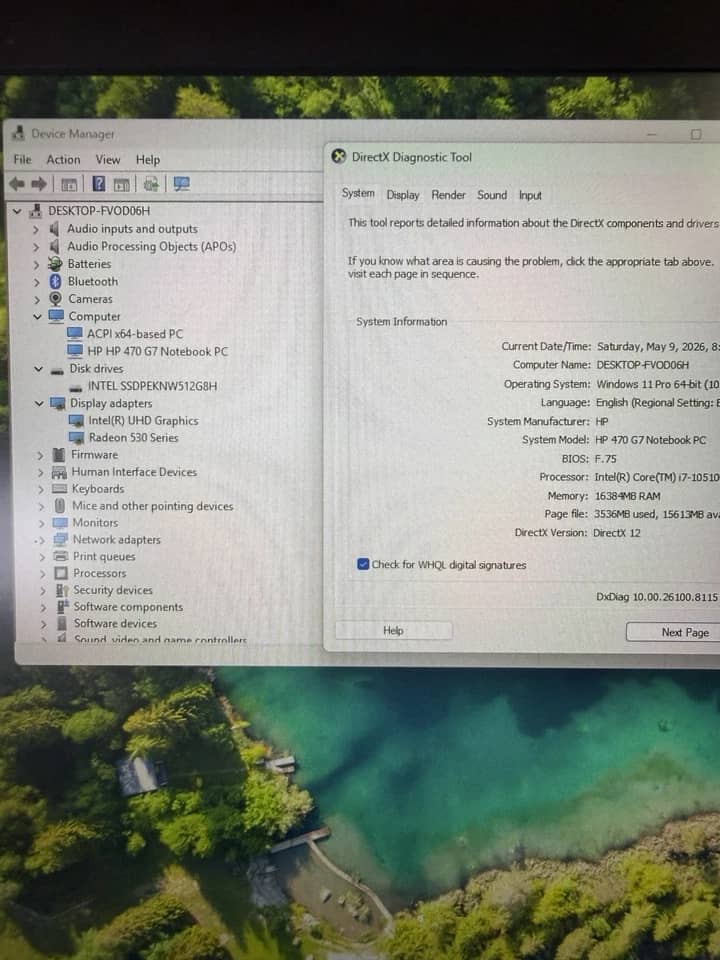The image size is (720, 960).
Task: Click the DirectX Diagnostic Tool title icon
Action: pos(339,157)
